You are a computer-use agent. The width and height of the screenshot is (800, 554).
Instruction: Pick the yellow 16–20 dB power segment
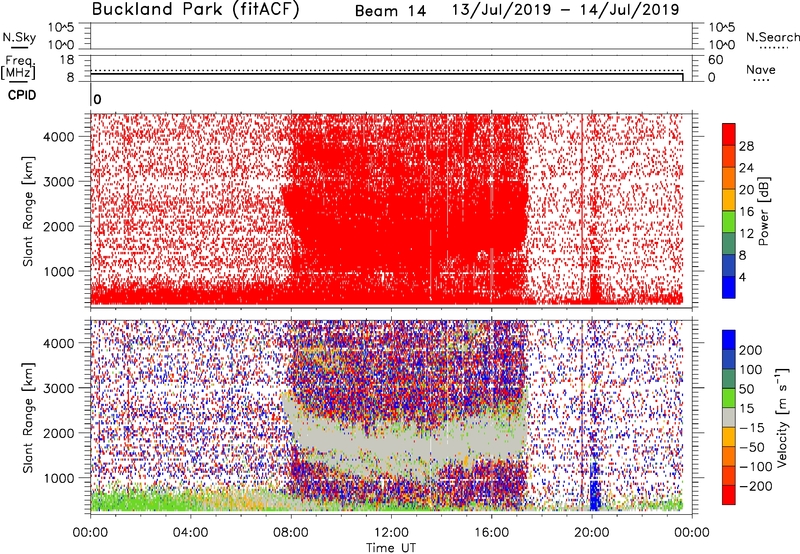point(729,200)
